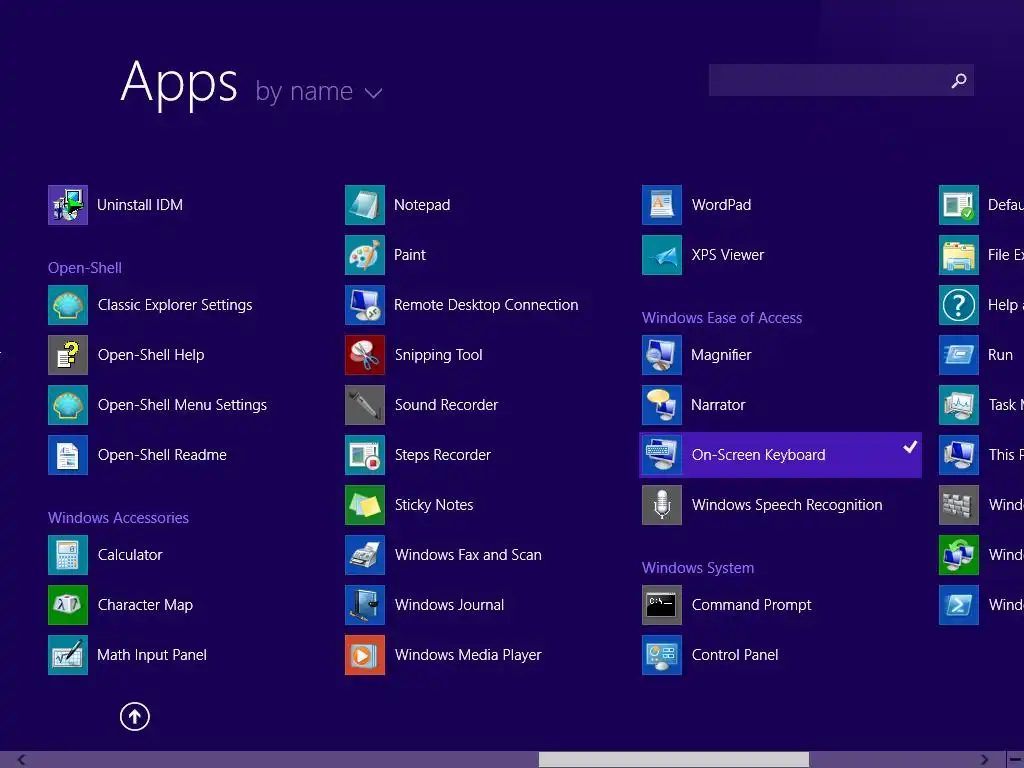Open the Sound Recorder microphone icon

[x=365, y=405]
